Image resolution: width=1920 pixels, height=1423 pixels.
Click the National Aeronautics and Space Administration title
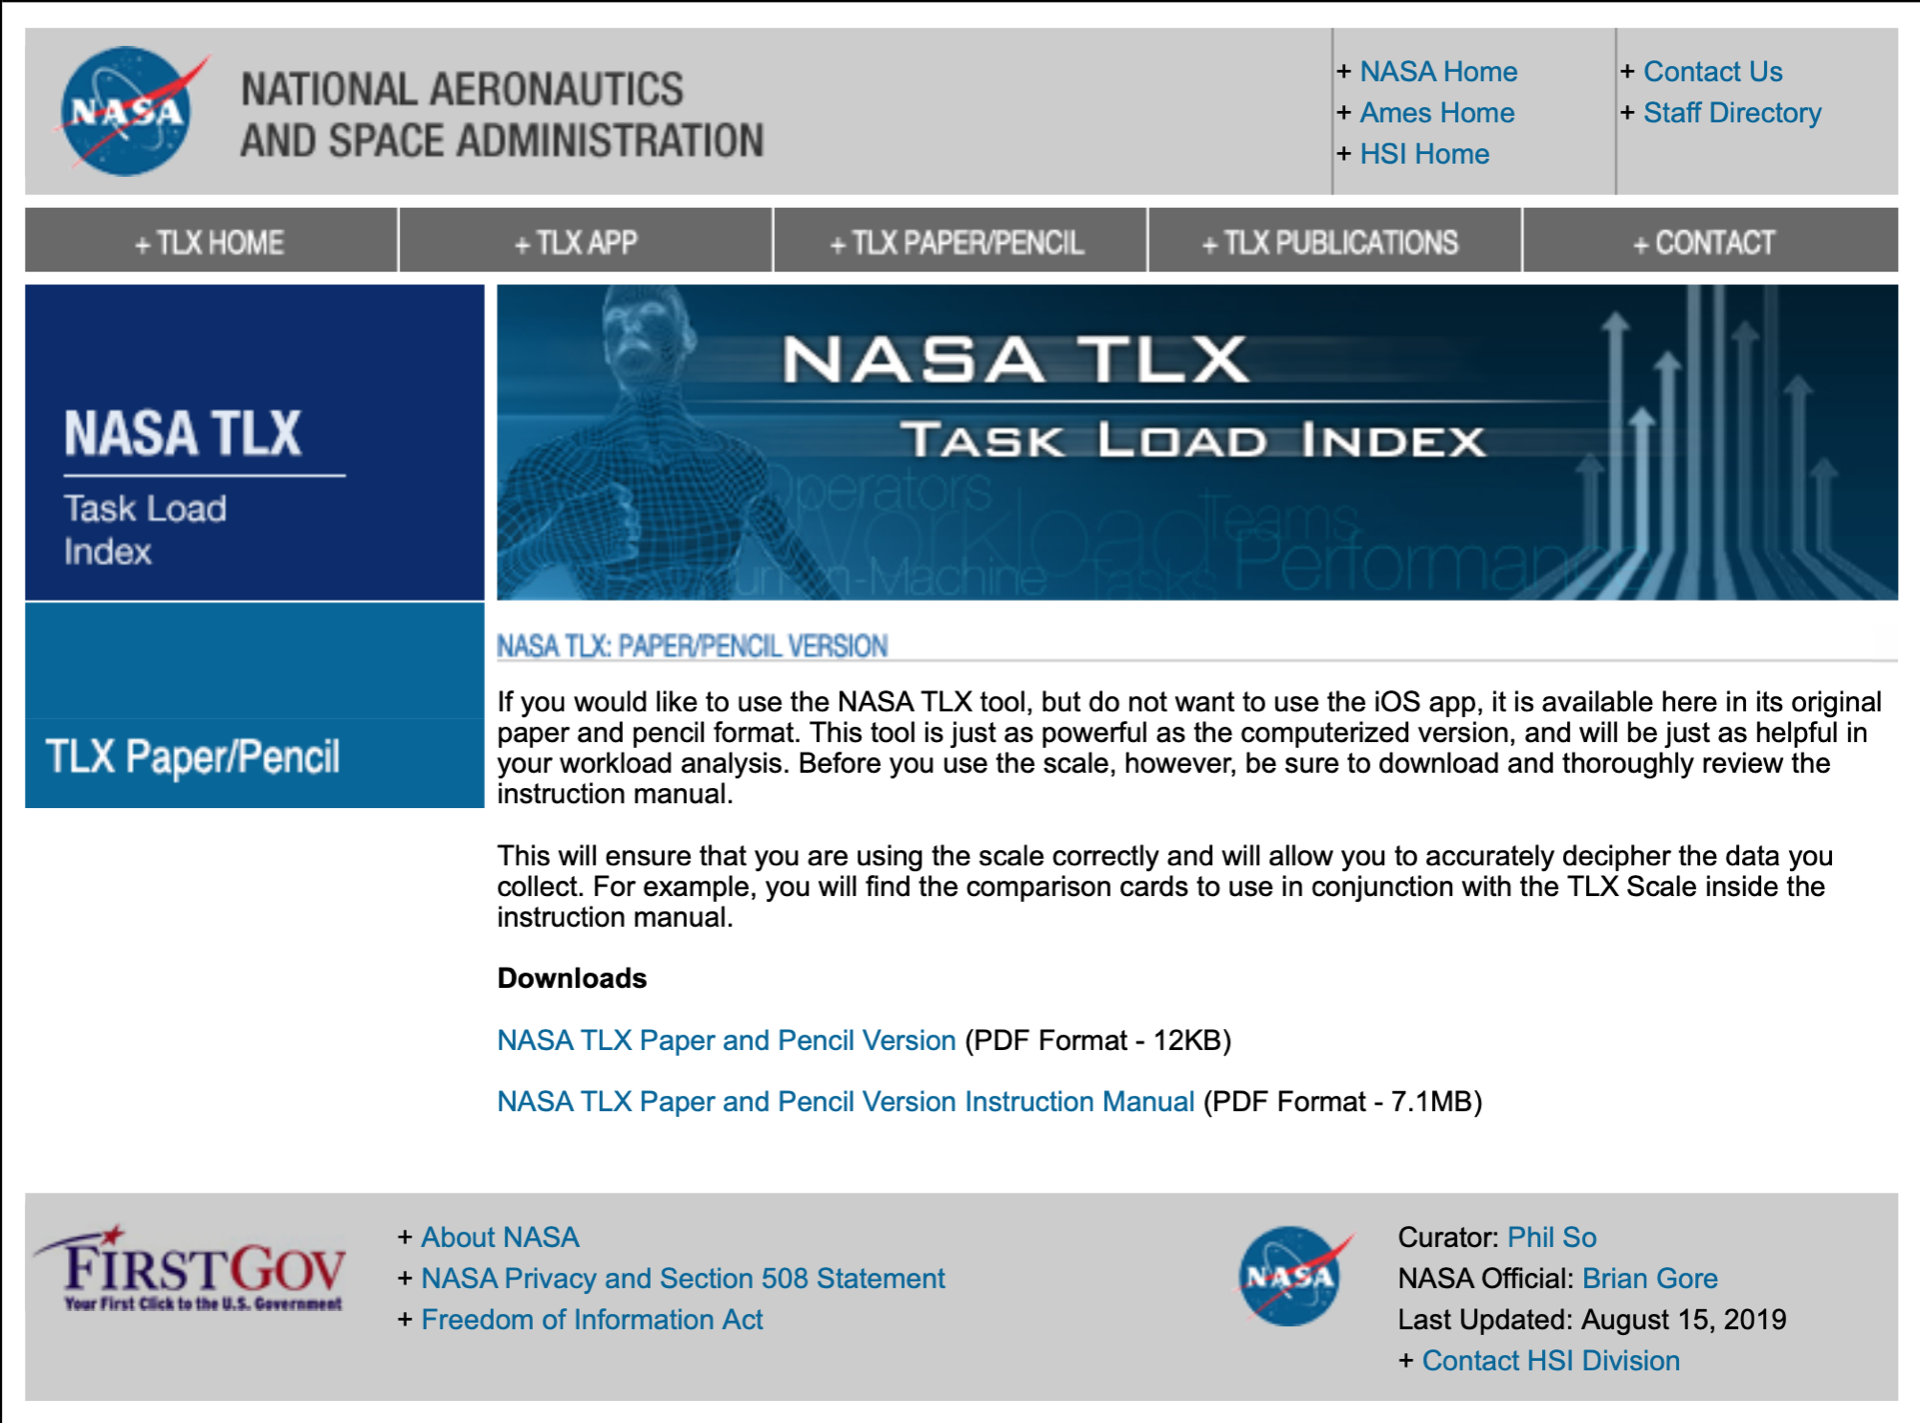coord(502,114)
